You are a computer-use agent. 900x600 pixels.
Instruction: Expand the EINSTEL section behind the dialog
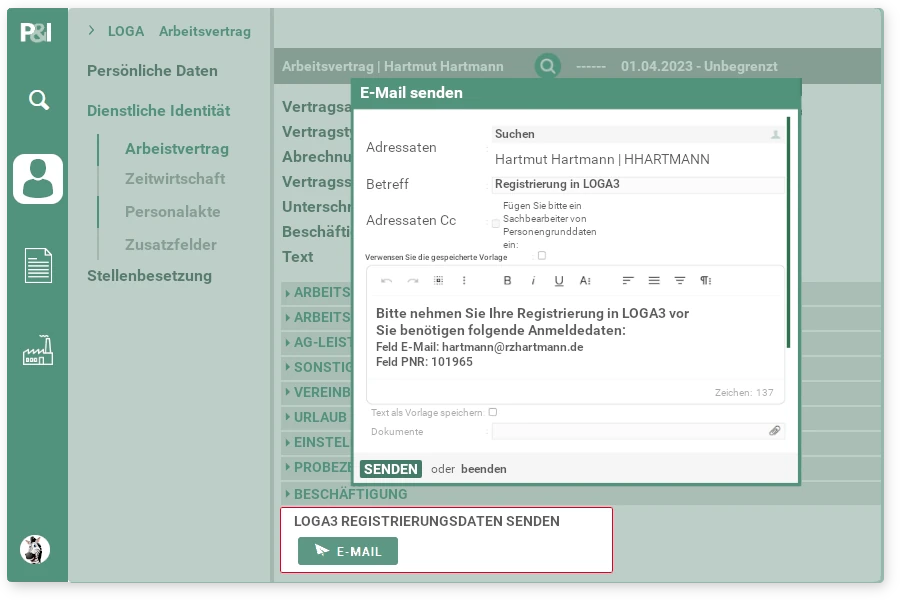(x=316, y=443)
